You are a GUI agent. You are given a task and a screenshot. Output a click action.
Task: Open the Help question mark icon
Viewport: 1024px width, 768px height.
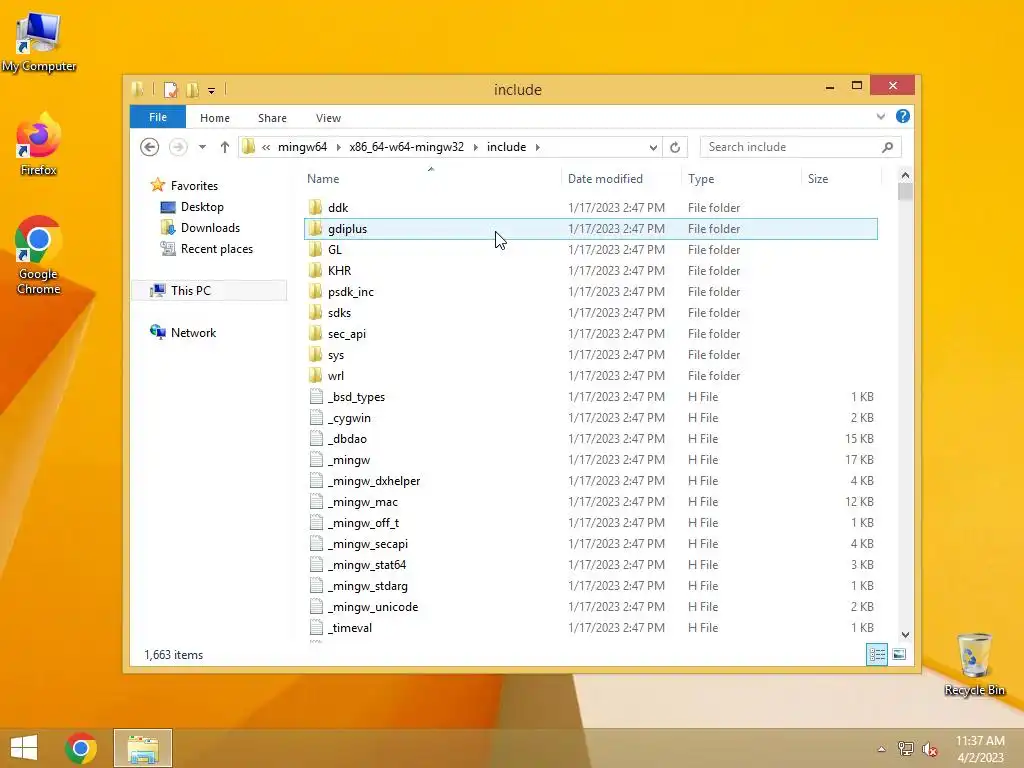coord(903,116)
